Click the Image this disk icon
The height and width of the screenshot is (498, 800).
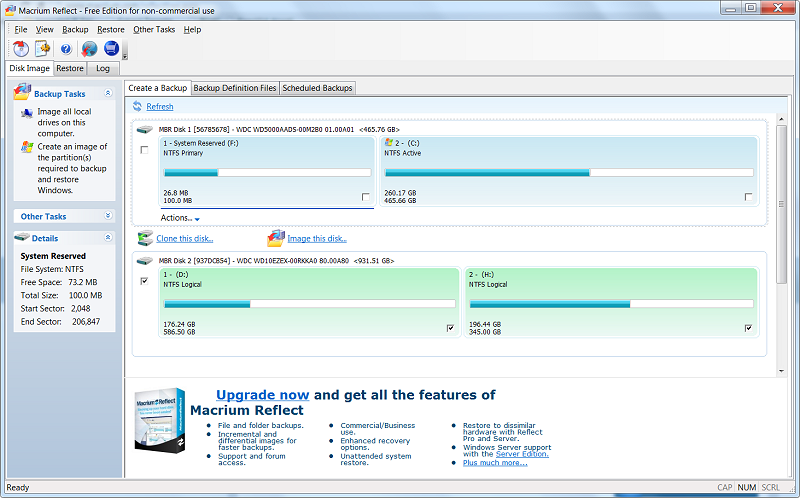276,238
